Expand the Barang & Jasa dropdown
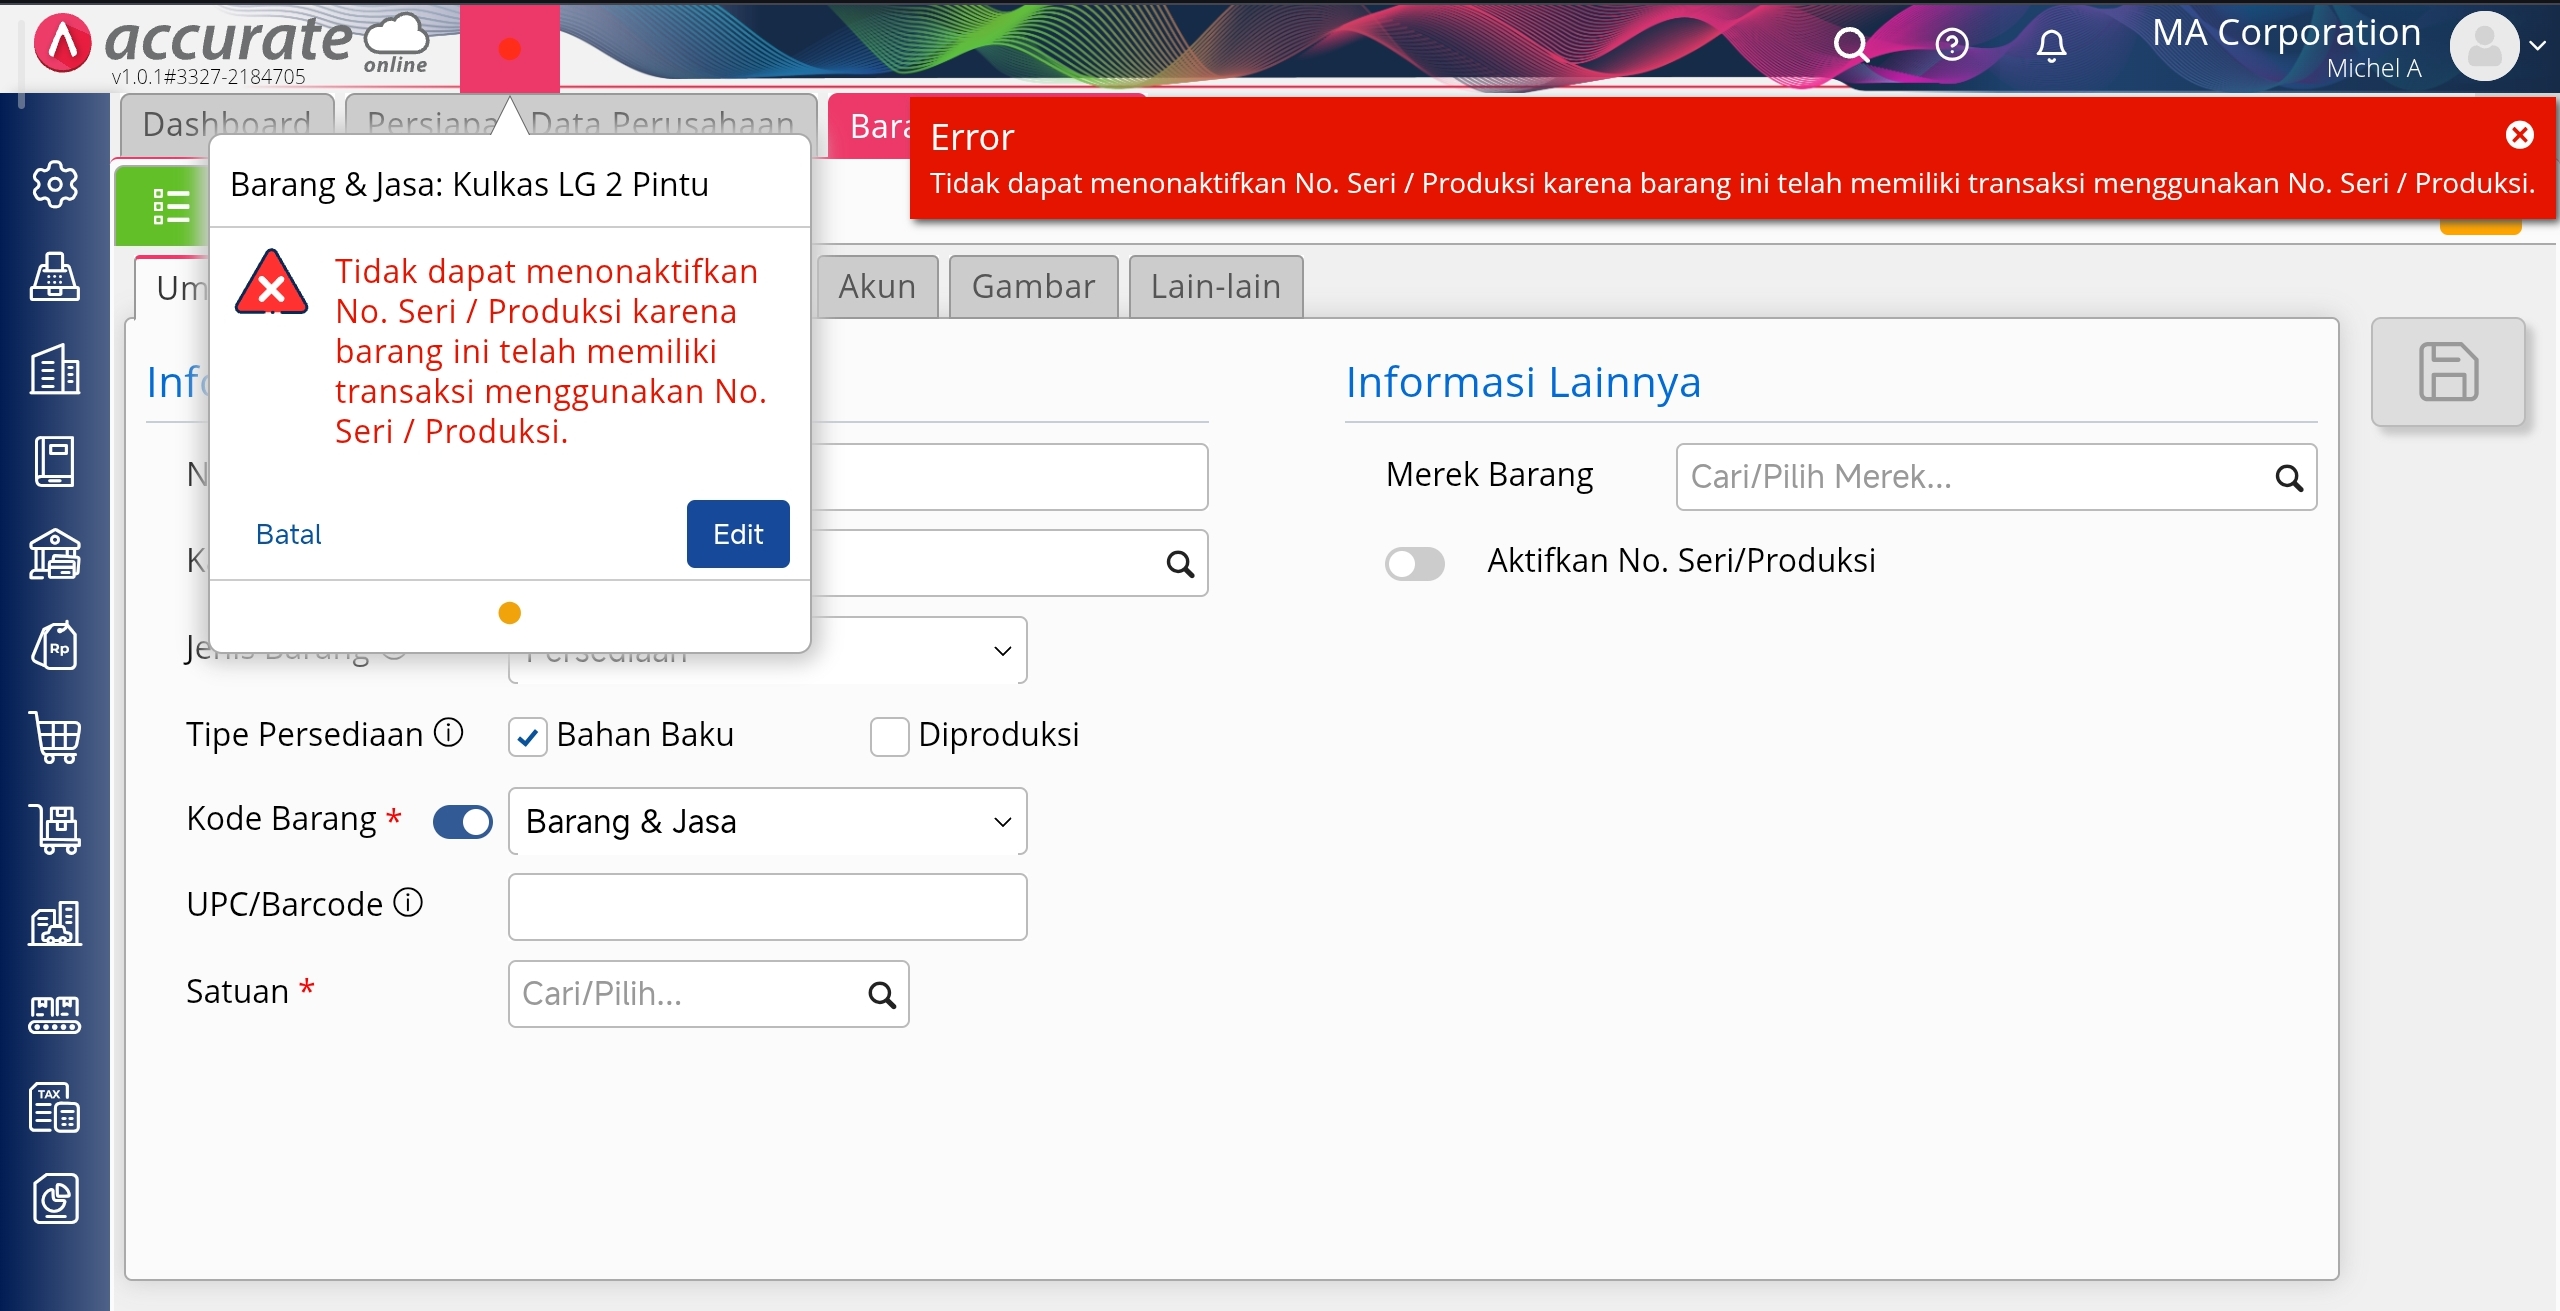2560x1311 pixels. coord(767,822)
